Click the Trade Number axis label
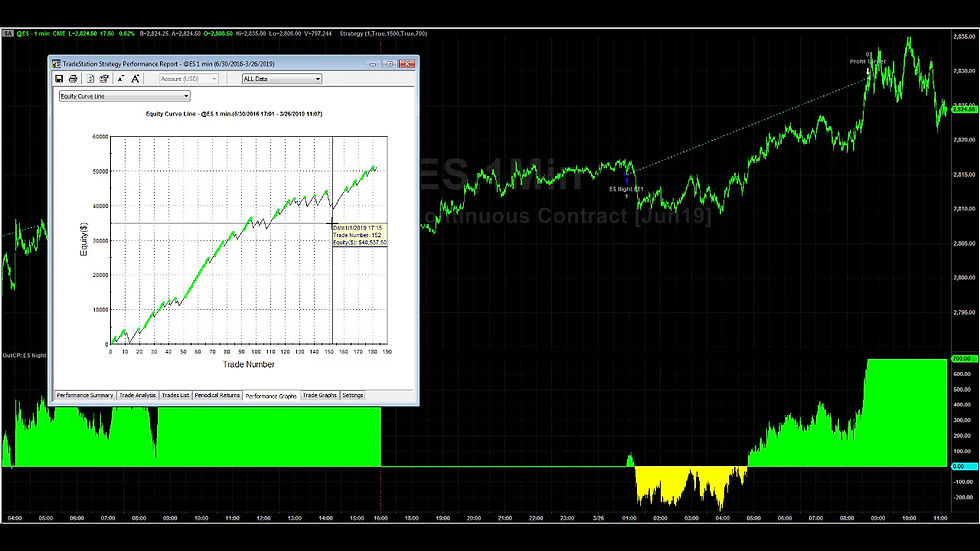Viewport: 980px width, 551px height. tap(249, 364)
